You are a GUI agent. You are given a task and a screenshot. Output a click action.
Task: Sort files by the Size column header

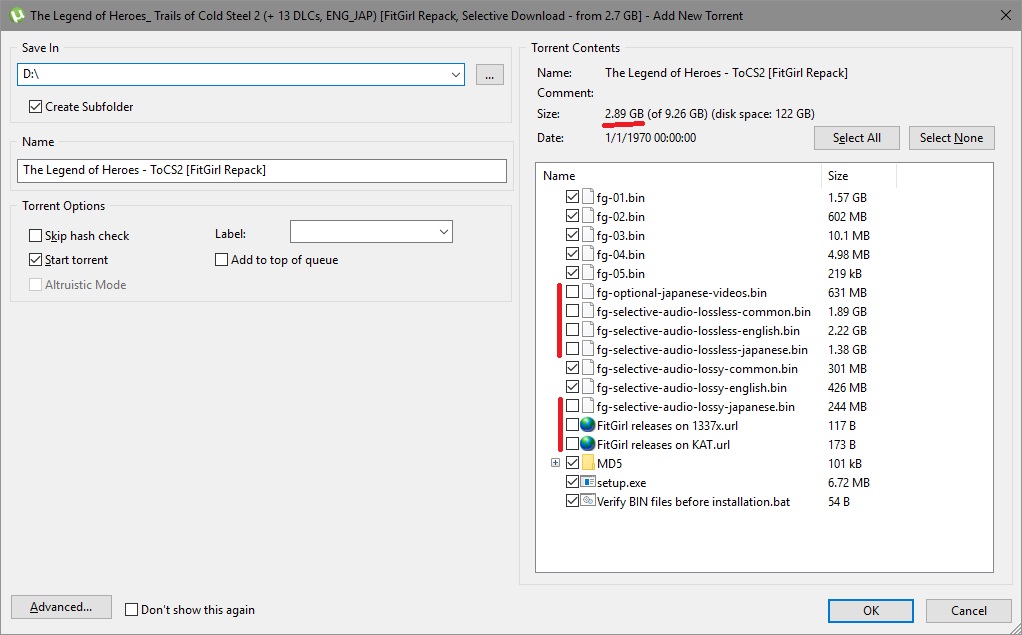(x=858, y=176)
